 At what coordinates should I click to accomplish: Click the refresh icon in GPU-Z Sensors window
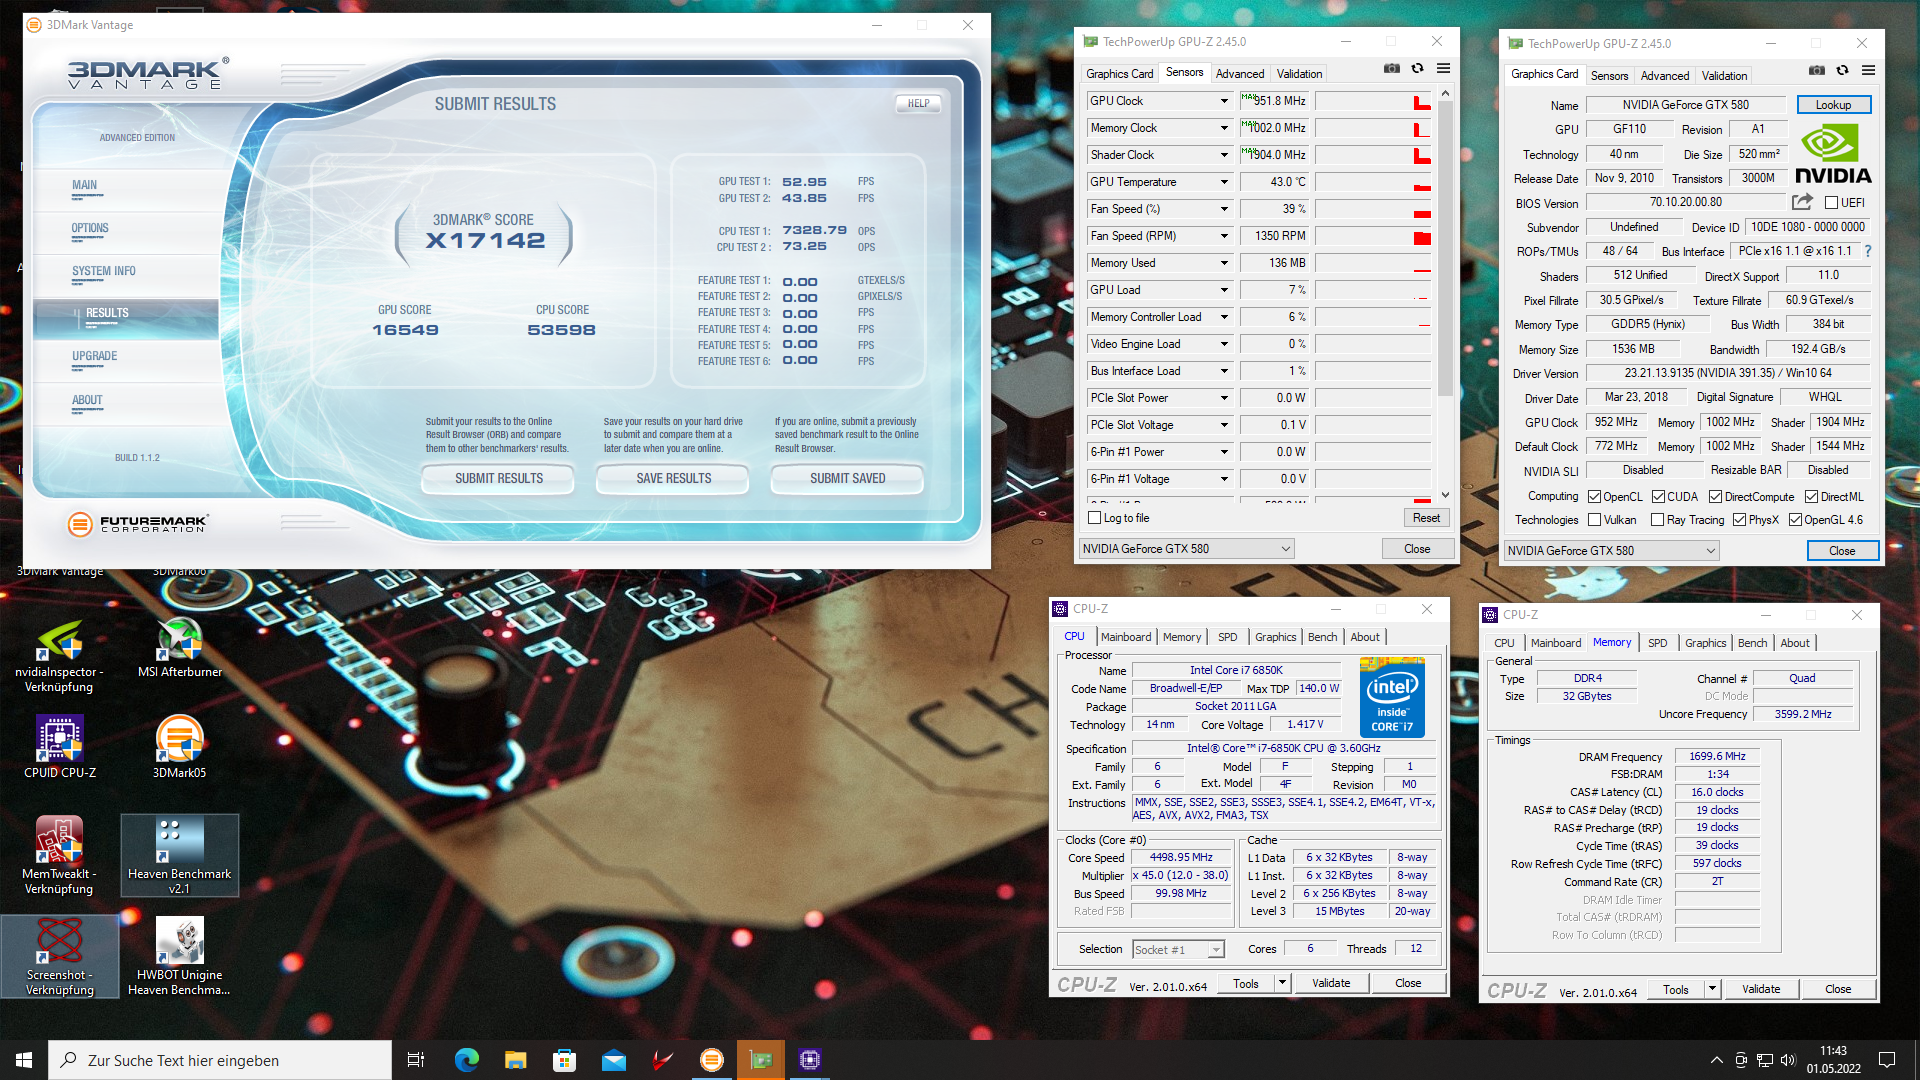point(1417,68)
